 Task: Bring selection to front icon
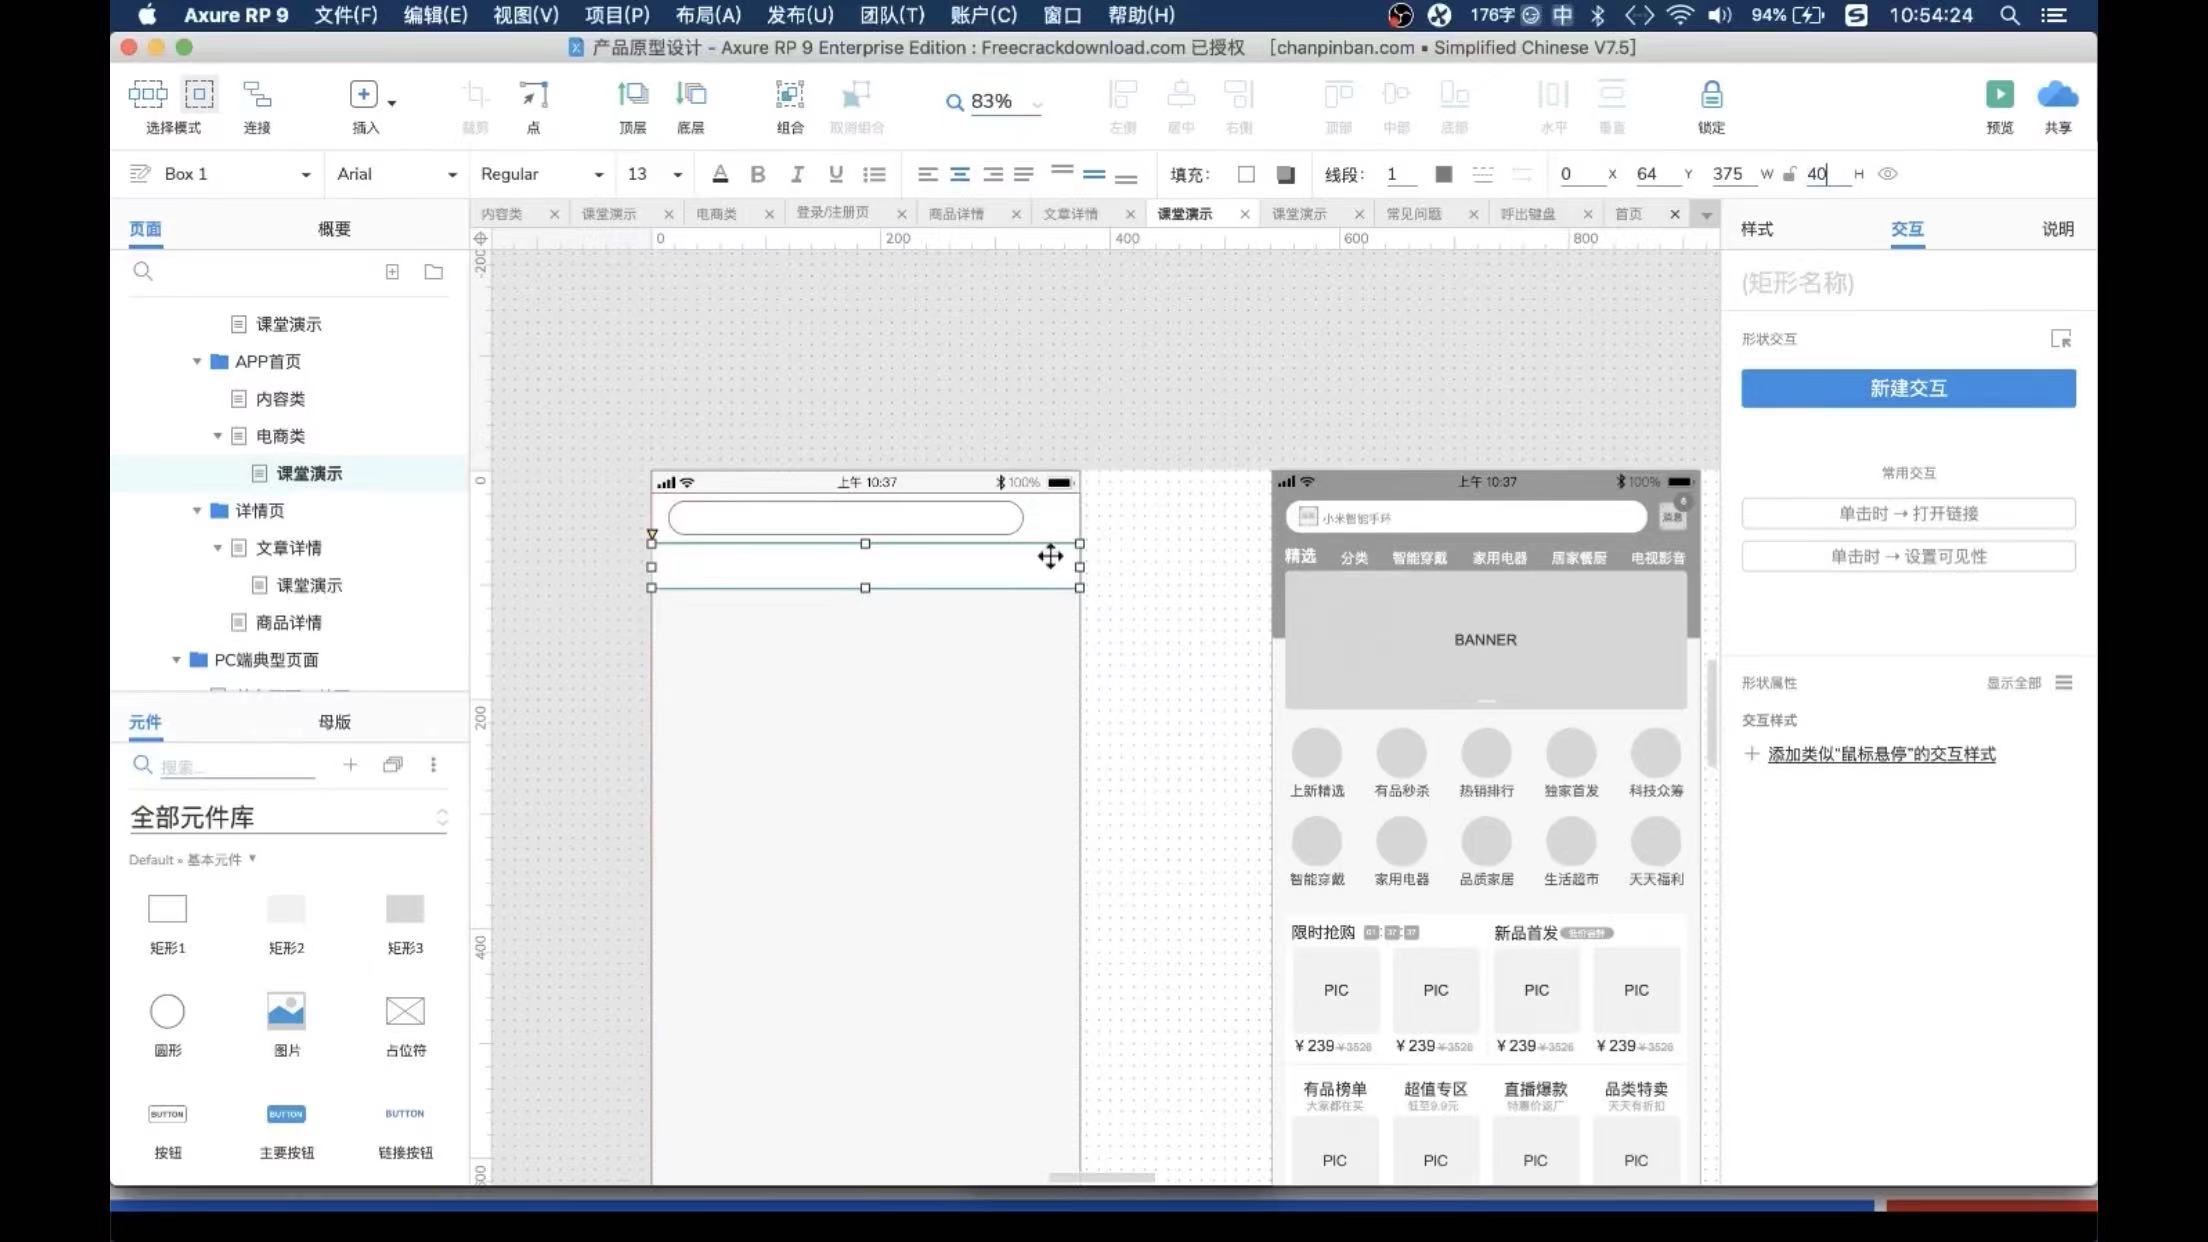(632, 95)
